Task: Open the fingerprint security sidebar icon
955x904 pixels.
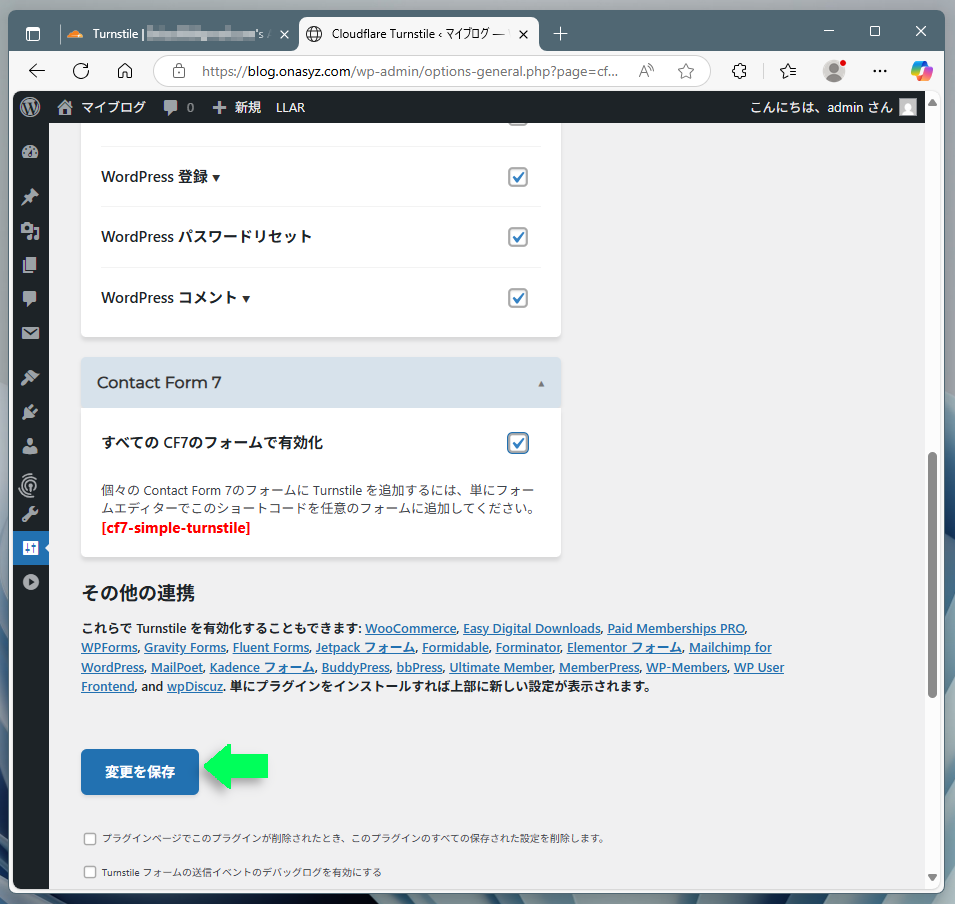Action: pos(30,485)
